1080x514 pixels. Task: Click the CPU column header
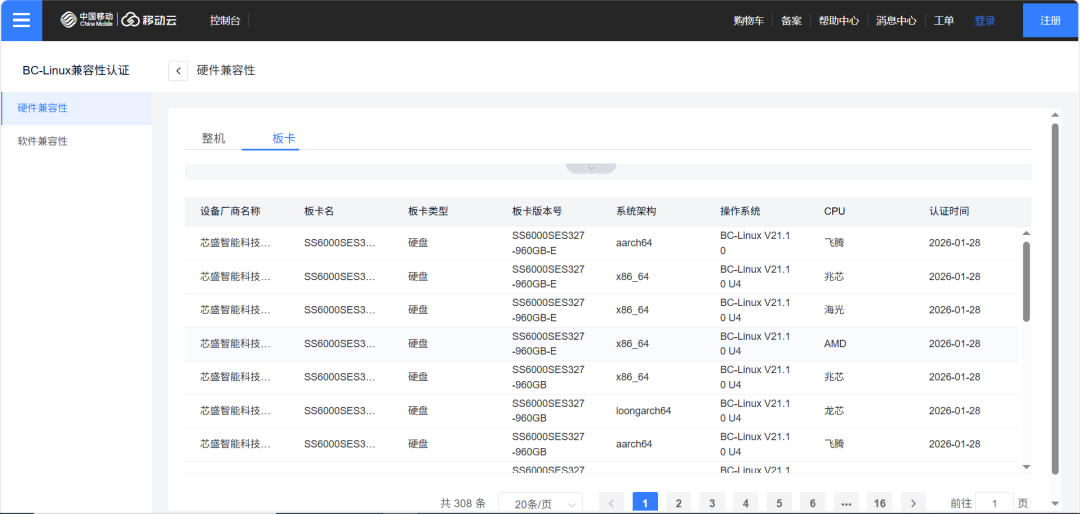click(x=834, y=211)
